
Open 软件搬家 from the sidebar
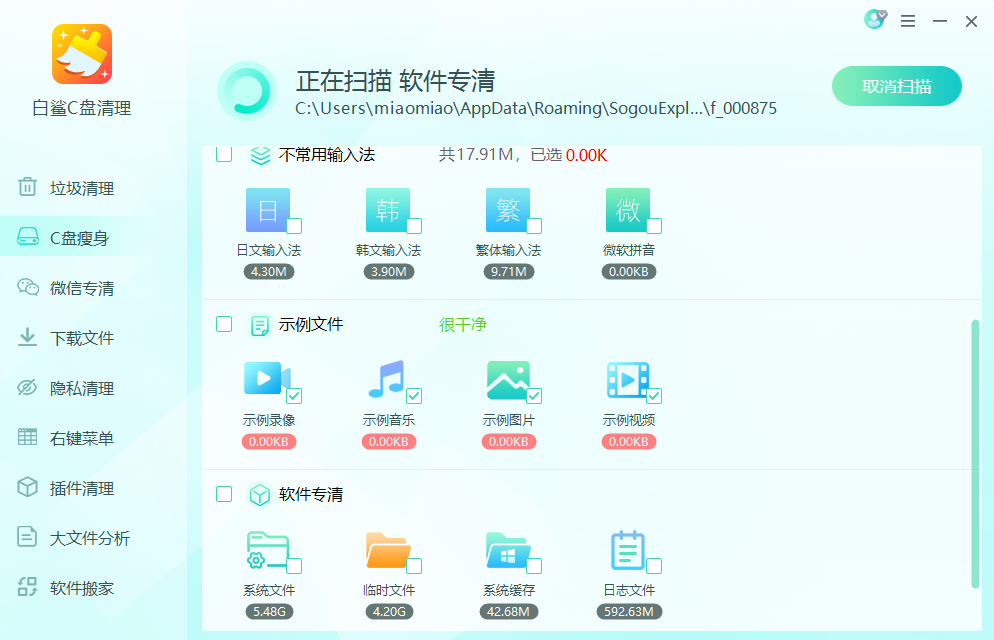(x=67, y=588)
